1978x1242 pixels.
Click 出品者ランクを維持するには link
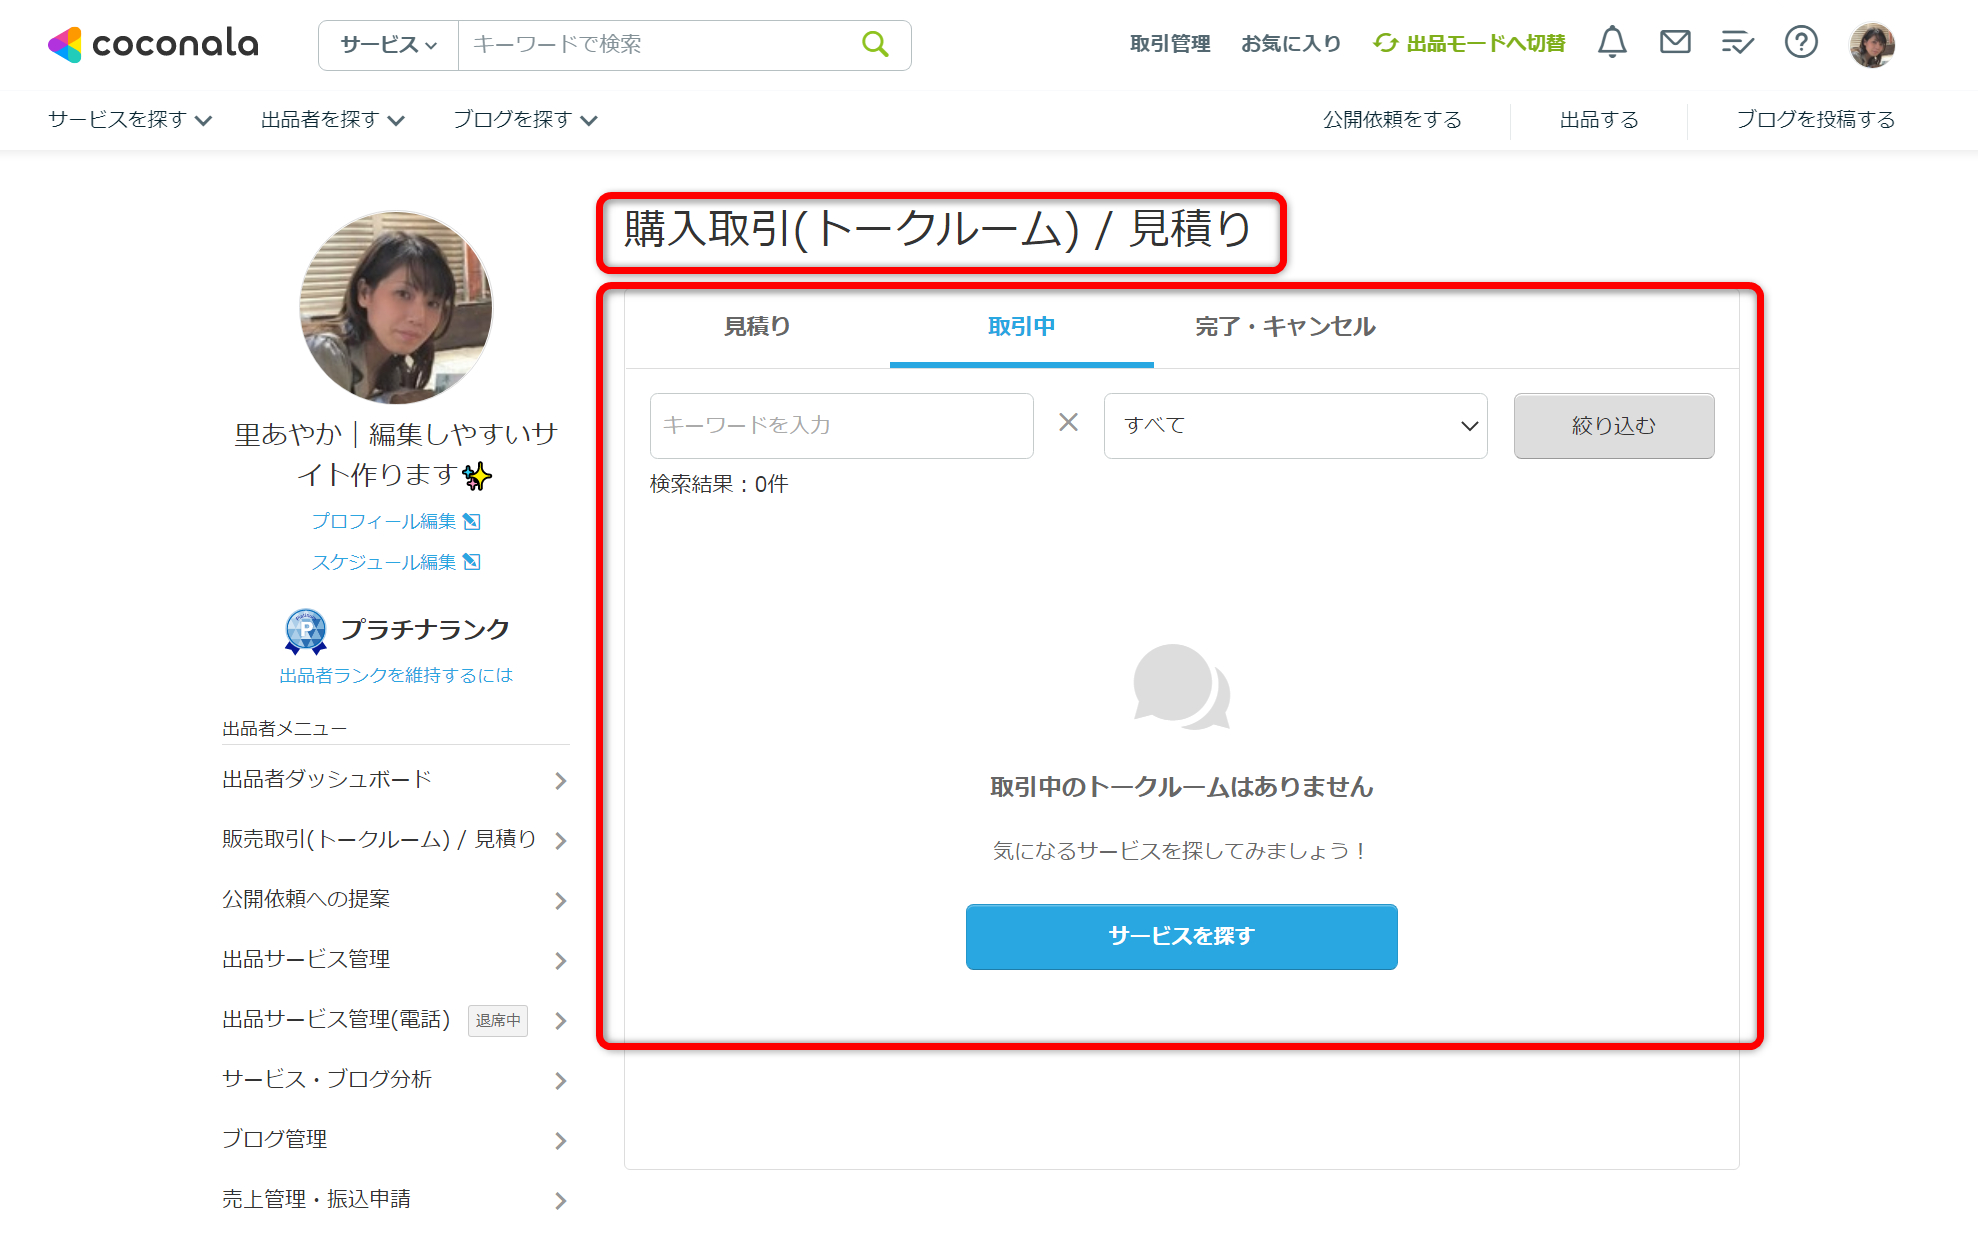tap(396, 676)
